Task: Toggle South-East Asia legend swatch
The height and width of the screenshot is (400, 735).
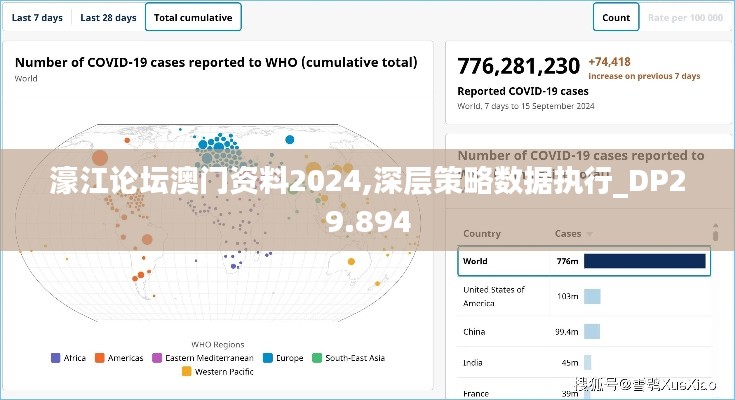Action: point(317,358)
